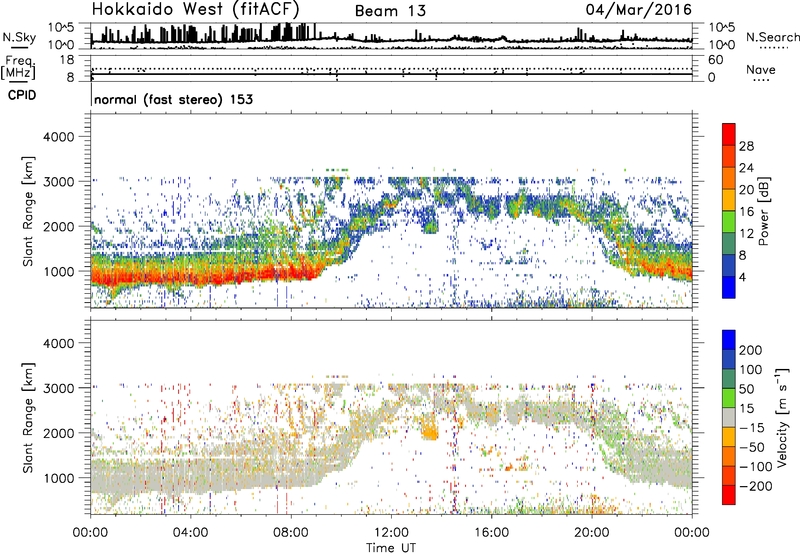The height and width of the screenshot is (554, 800).
Task: Pick the grey segment of Velocity colorbar
Action: (729, 418)
